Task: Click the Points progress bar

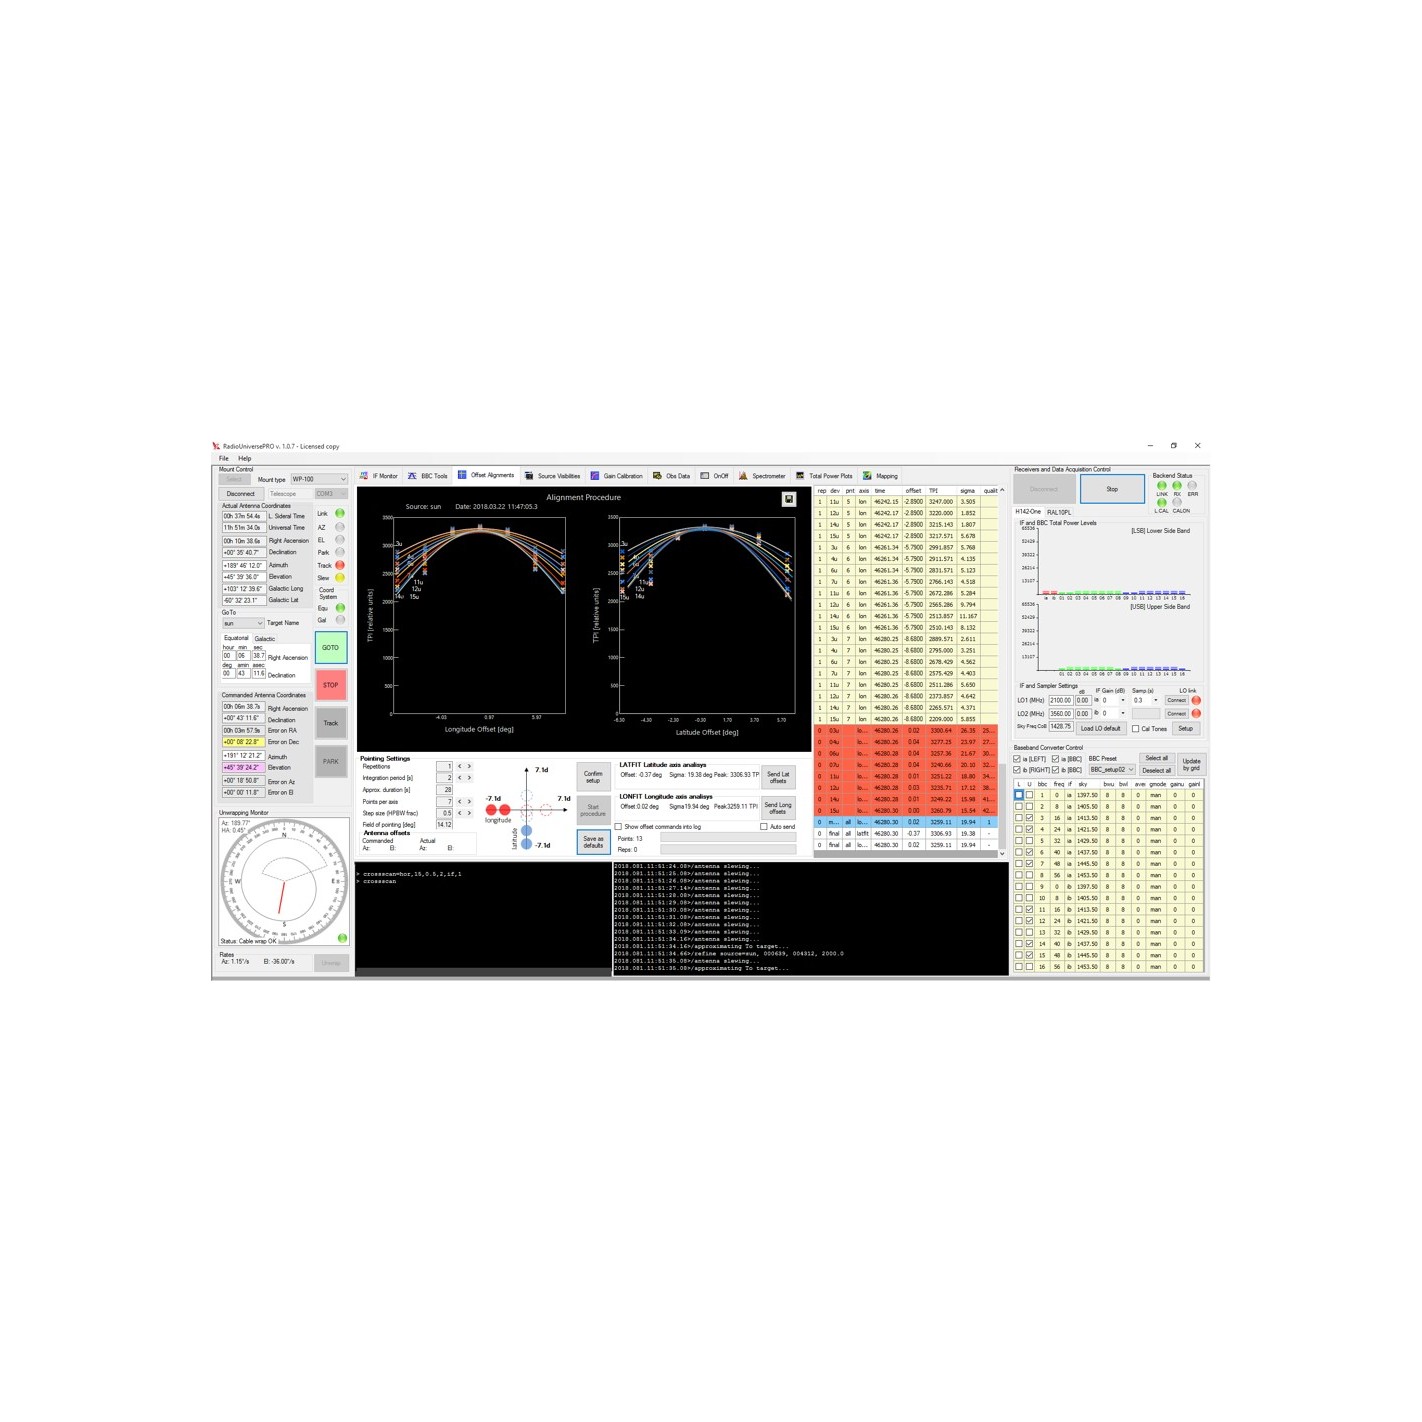Action: [728, 838]
